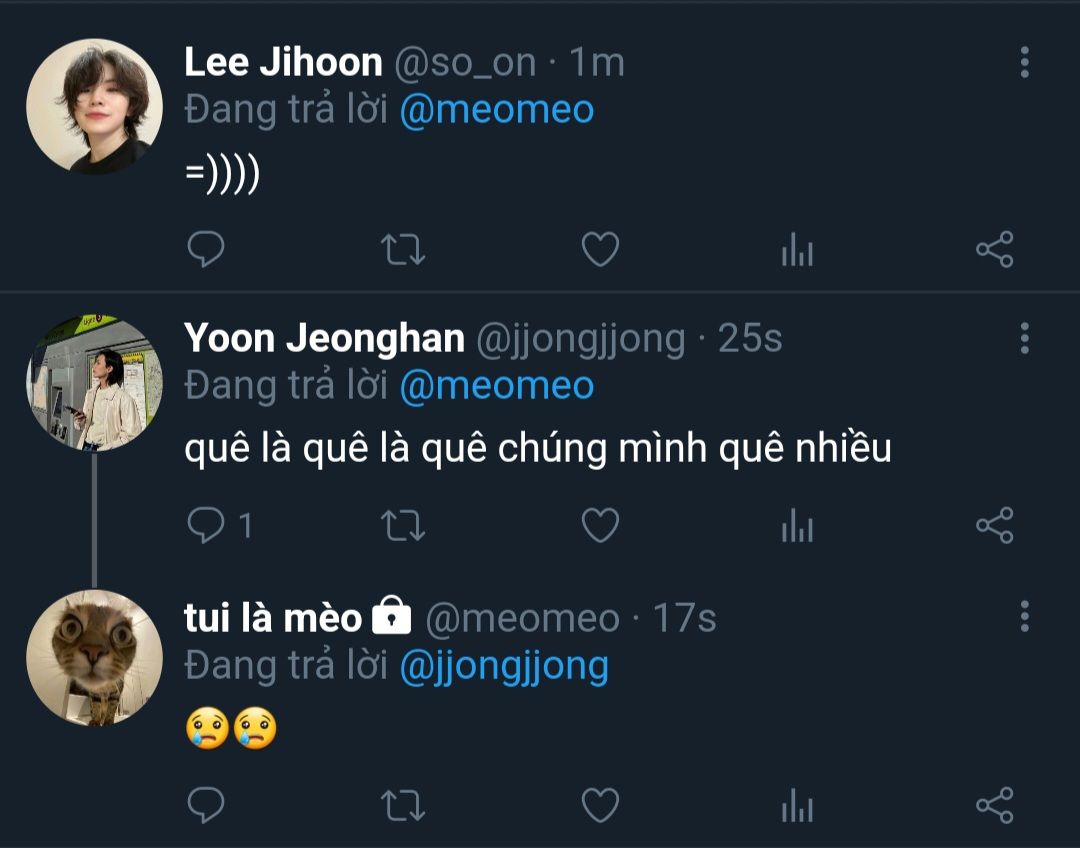Viewport: 1080px width, 848px height.
Task: Open the @jjongjjong mention link
Action: tap(503, 666)
